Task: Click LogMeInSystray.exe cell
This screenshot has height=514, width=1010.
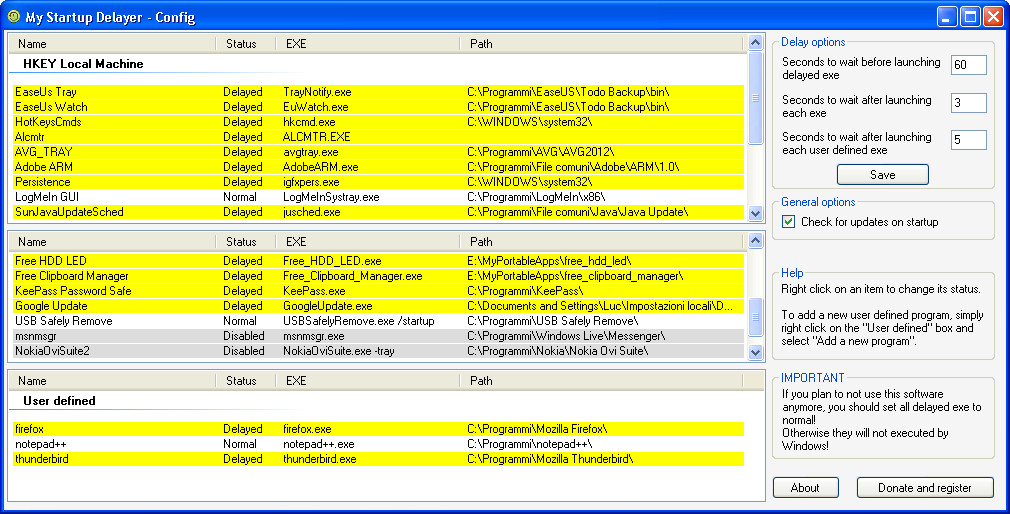Action: (331, 196)
